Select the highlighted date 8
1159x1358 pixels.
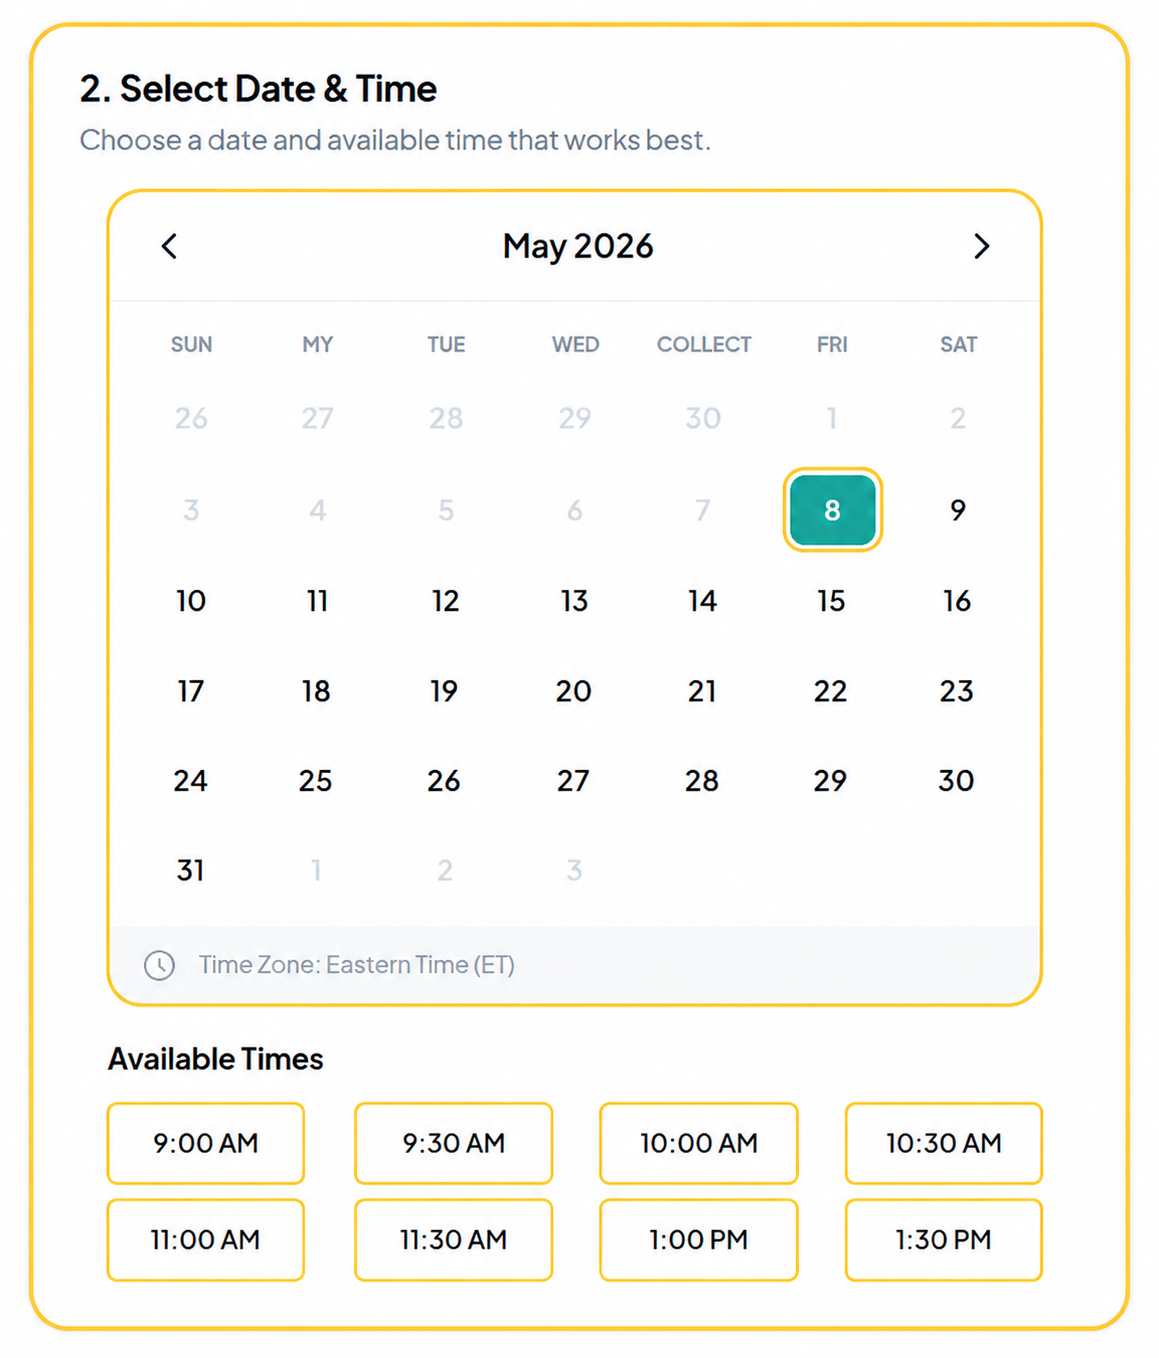pos(832,510)
